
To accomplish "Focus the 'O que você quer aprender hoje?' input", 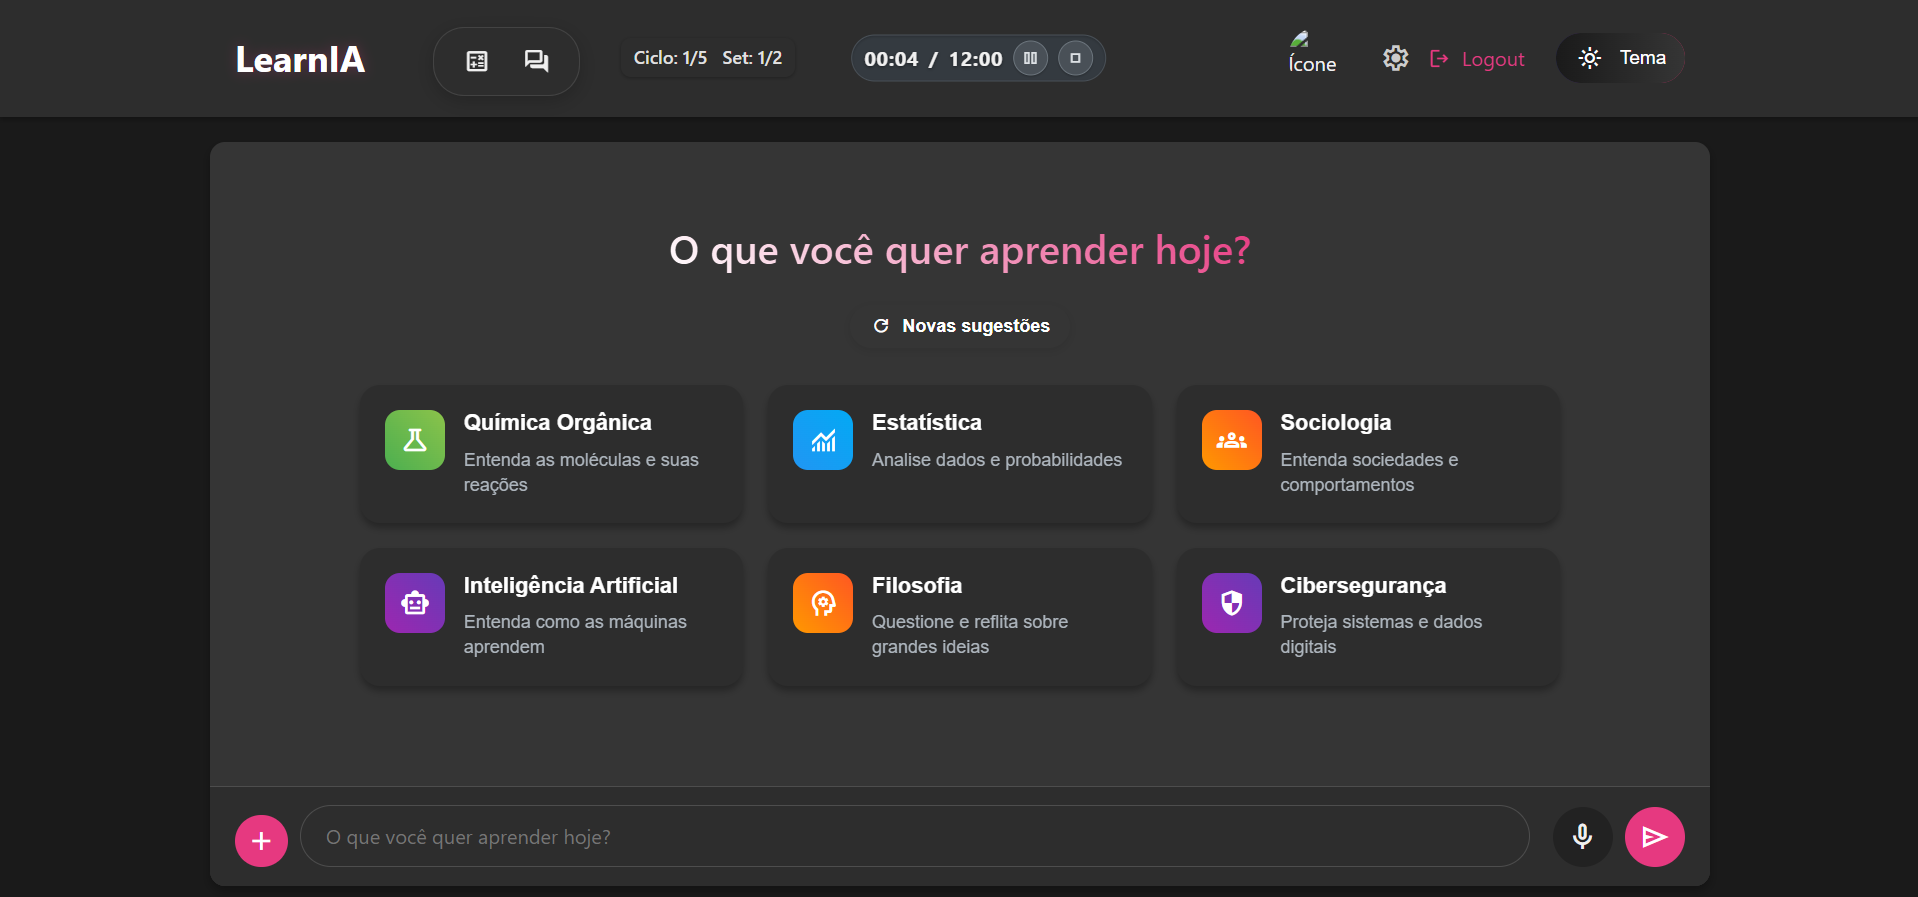I will click(914, 837).
